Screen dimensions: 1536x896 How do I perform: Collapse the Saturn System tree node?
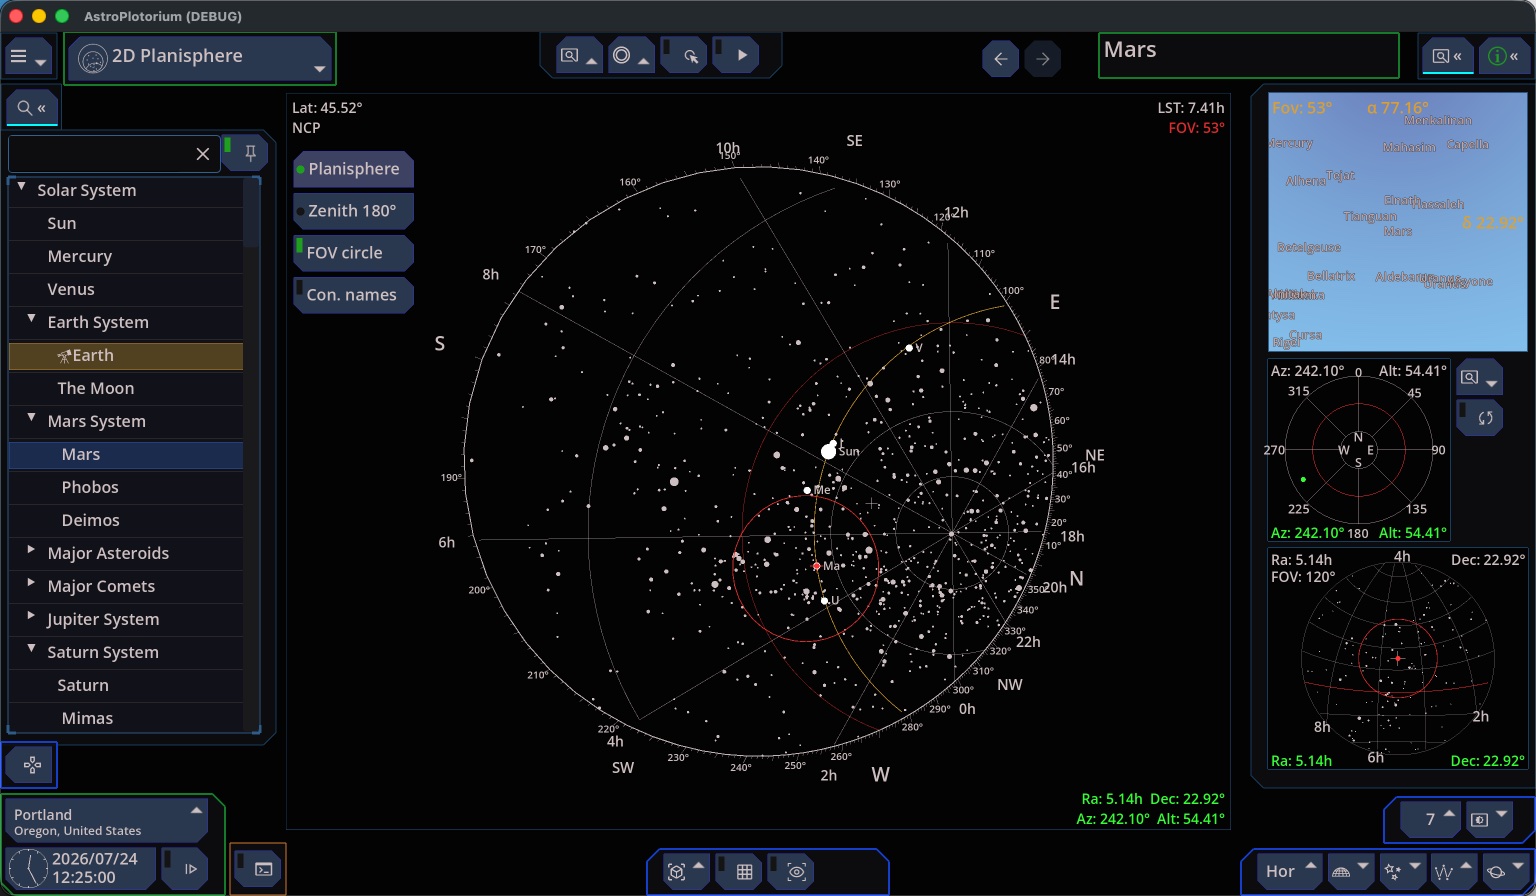point(31,650)
